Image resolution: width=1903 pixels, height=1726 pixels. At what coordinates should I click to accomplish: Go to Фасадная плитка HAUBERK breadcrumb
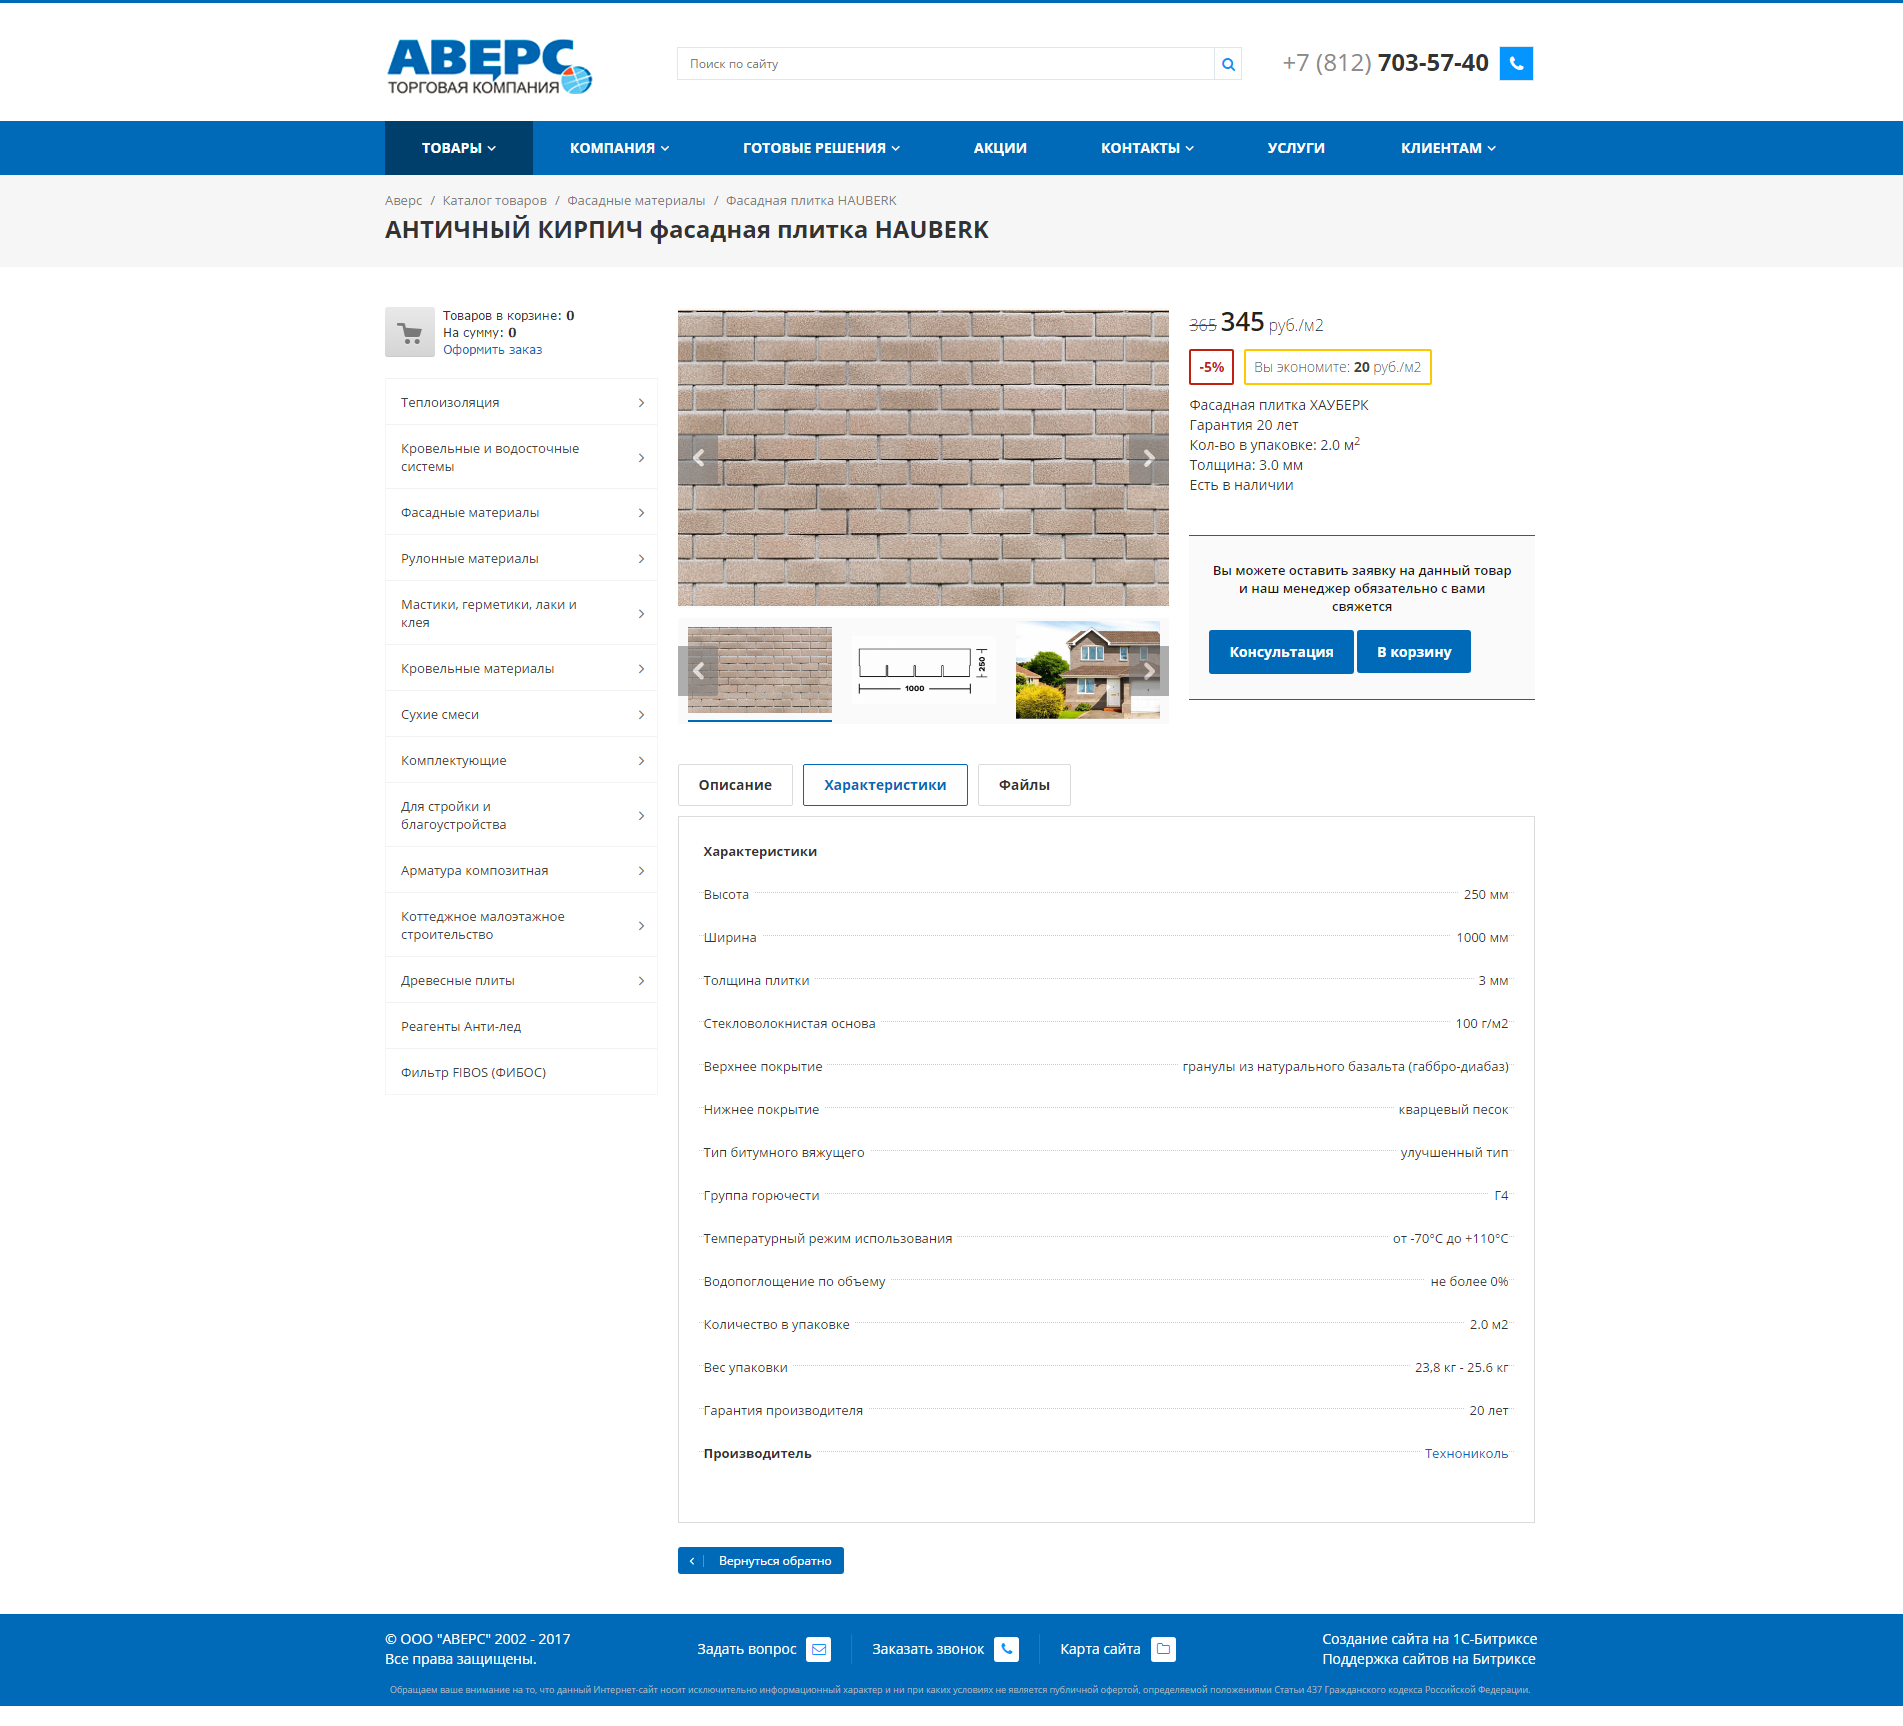coord(811,200)
